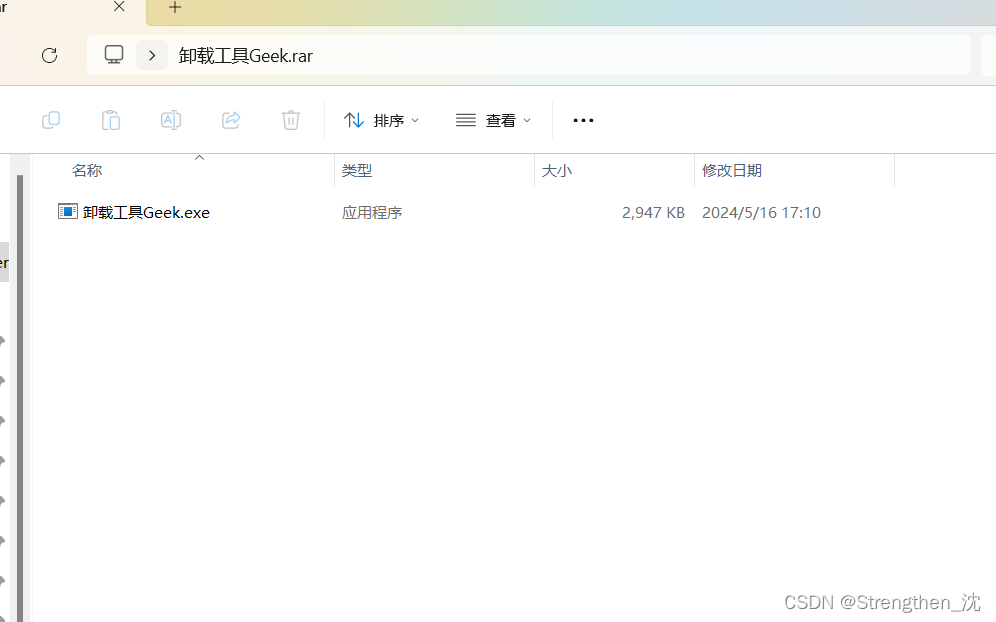Click the navigation pane vertical scrollbar

pos(20,398)
